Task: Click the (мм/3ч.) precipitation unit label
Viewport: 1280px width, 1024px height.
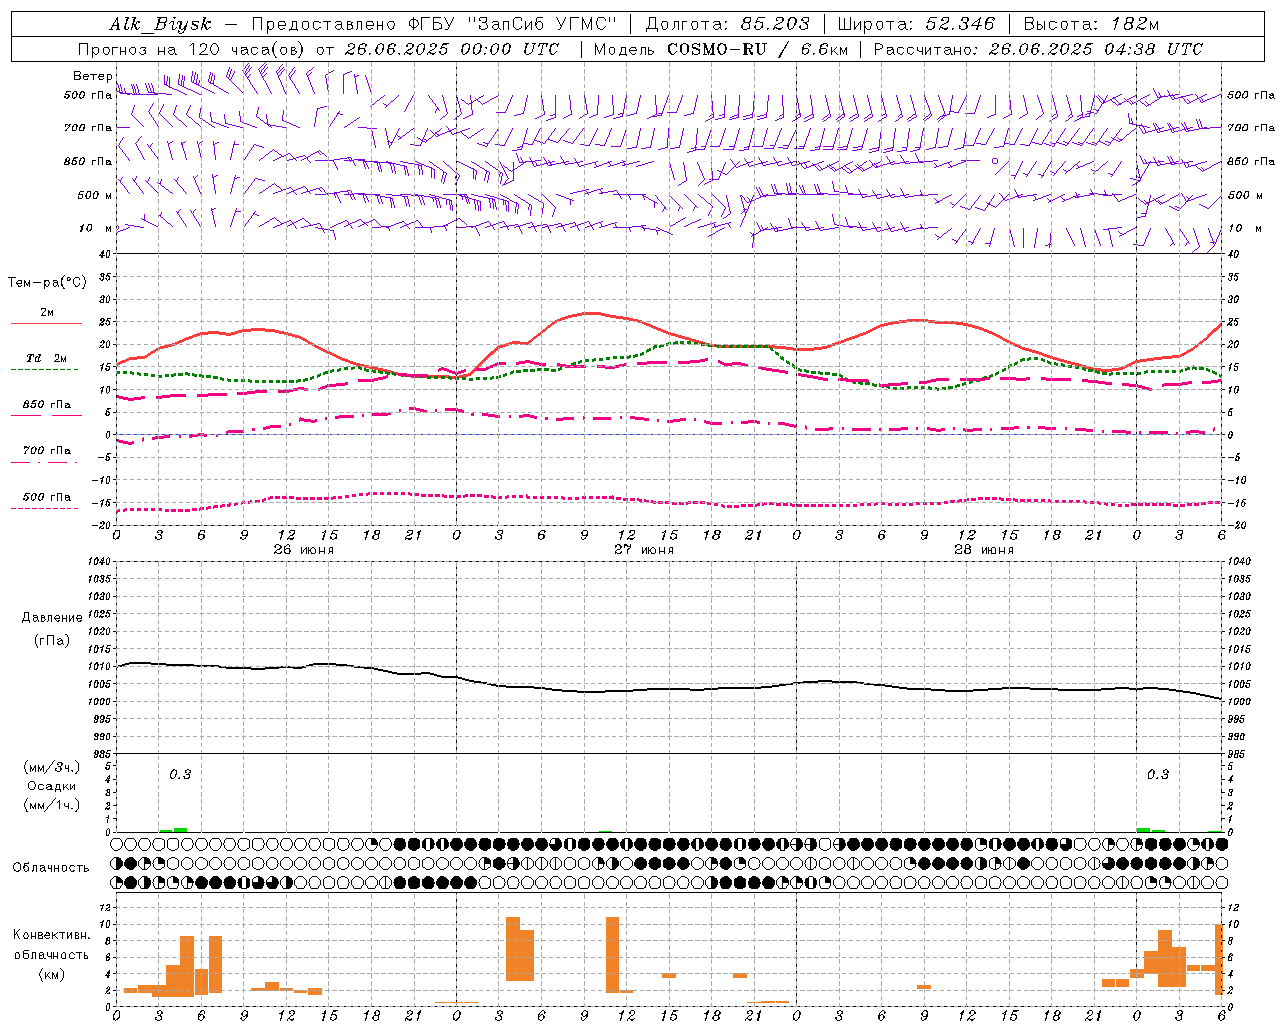Action: point(52,767)
